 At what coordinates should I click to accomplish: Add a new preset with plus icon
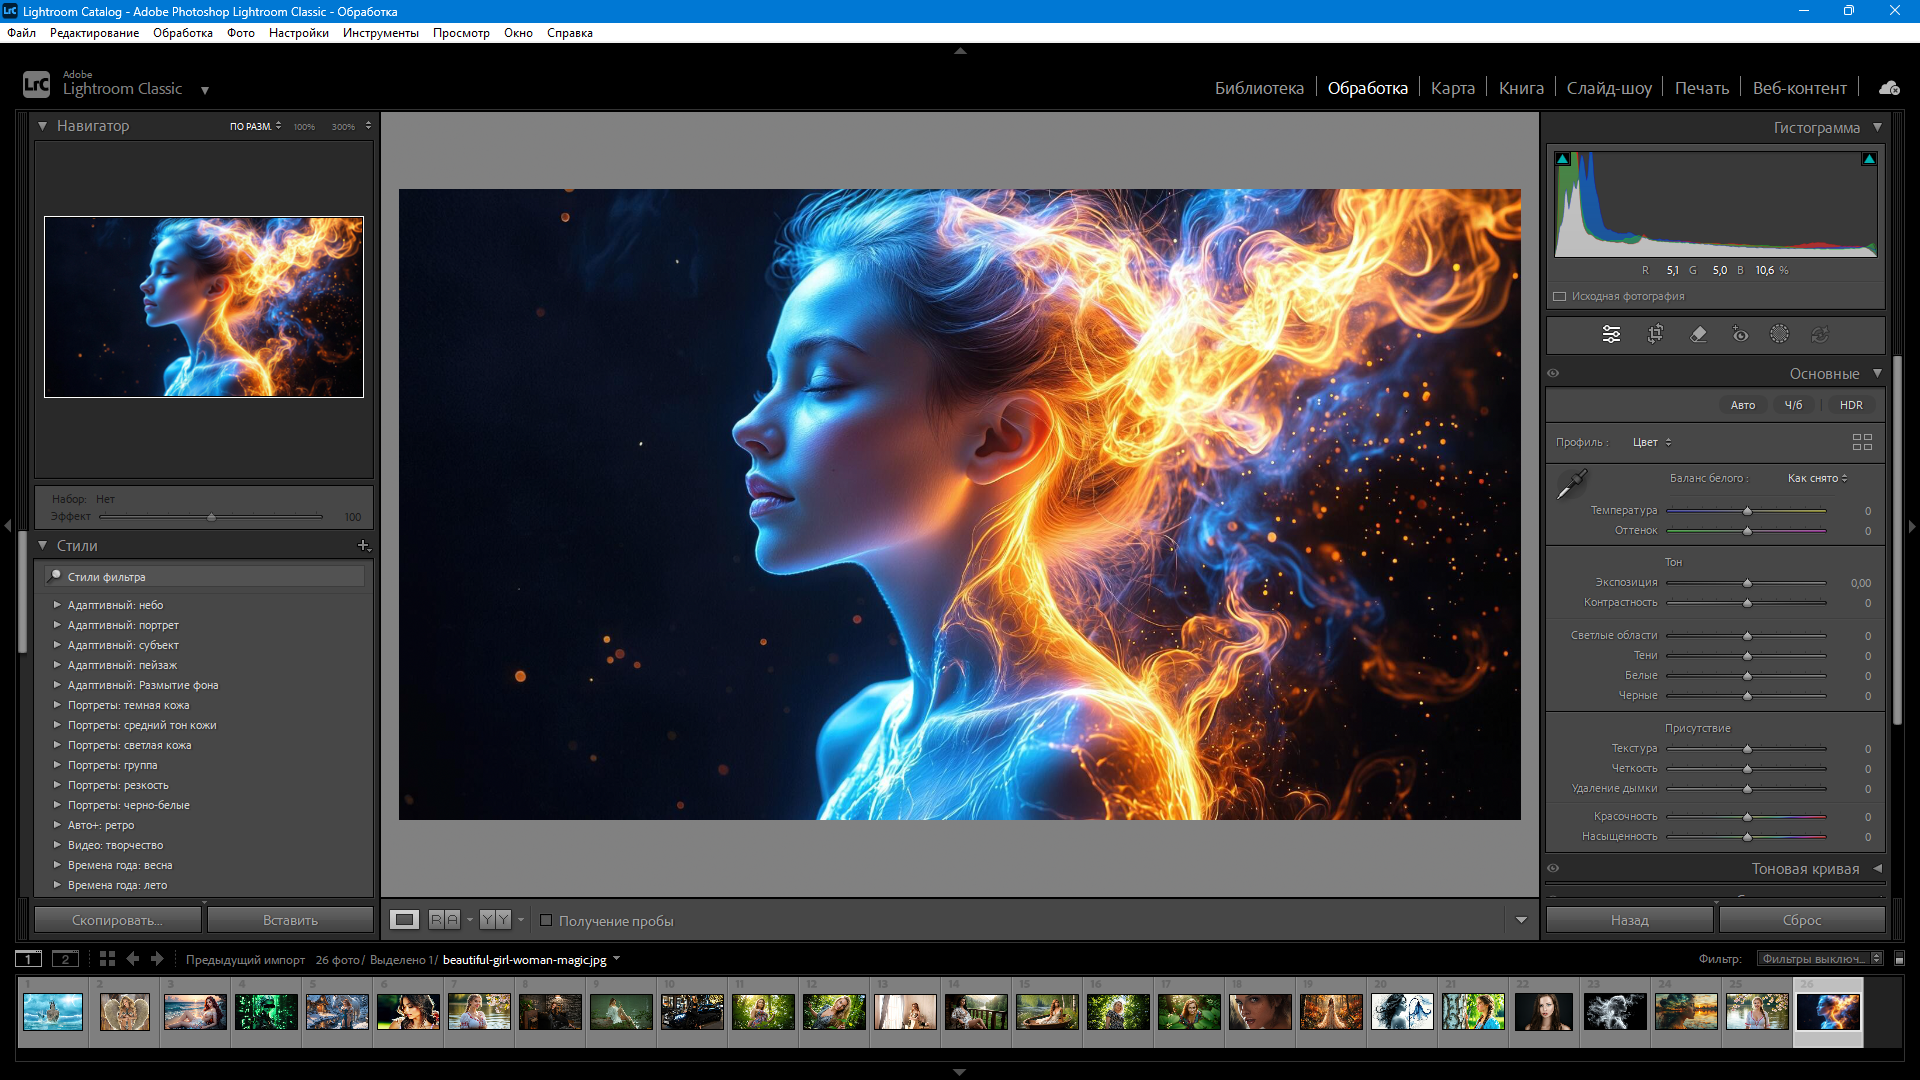363,545
